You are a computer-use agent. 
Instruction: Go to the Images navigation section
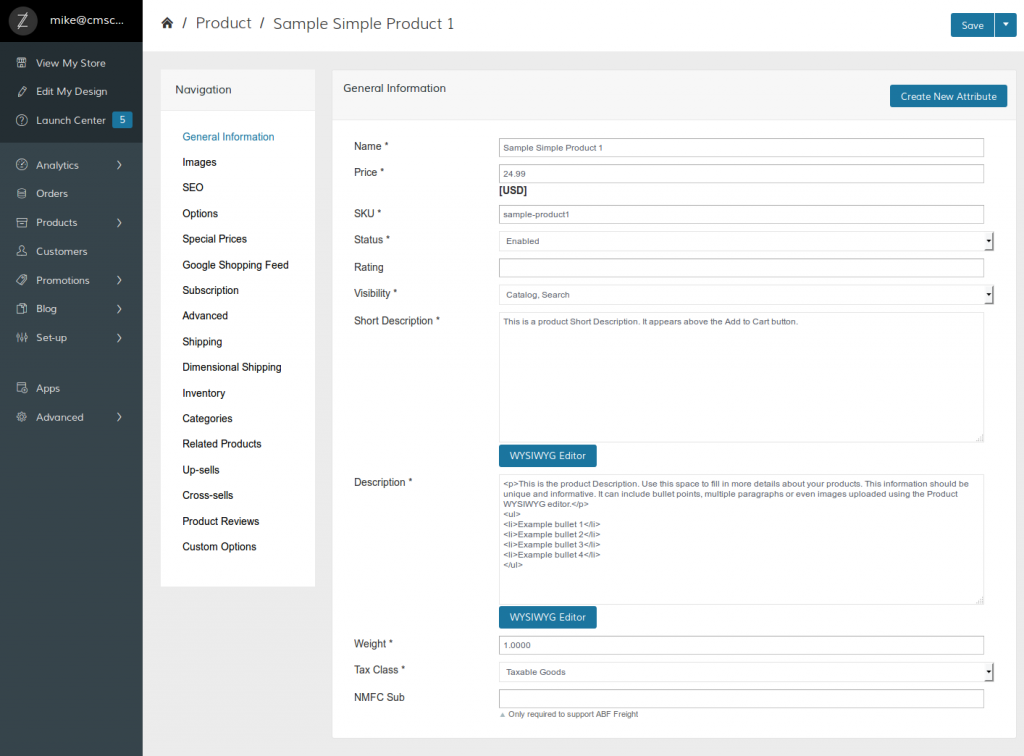click(199, 162)
